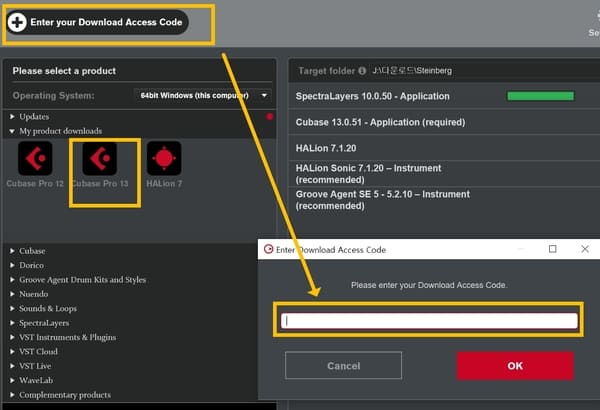Viewport: 600px width, 410px height.
Task: Expand VST Instruments & Plugins category
Action: pos(12,337)
